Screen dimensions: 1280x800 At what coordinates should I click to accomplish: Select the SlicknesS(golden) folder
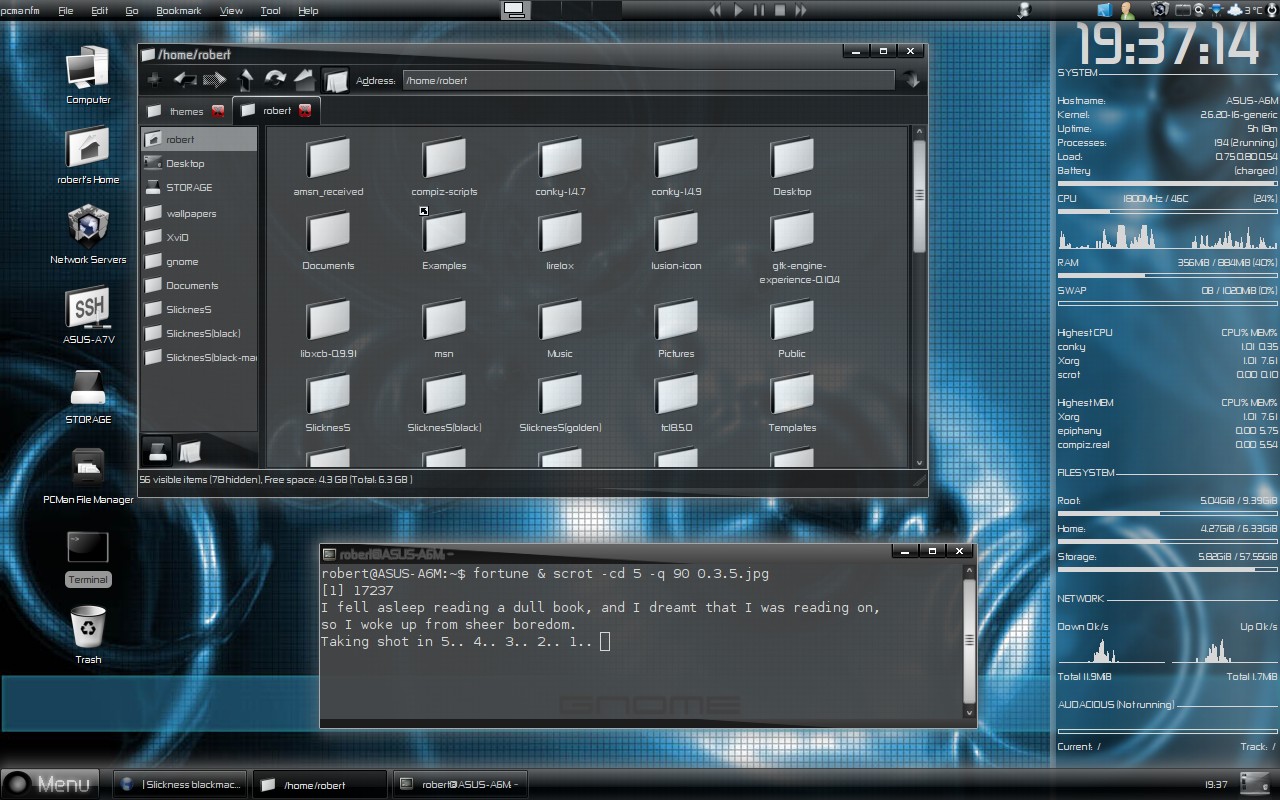point(560,402)
